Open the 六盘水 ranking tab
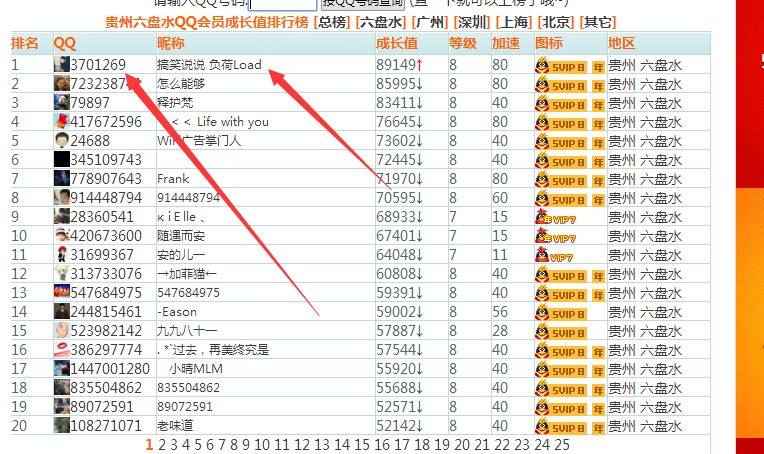Image resolution: width=764 pixels, height=454 pixels. (x=381, y=22)
